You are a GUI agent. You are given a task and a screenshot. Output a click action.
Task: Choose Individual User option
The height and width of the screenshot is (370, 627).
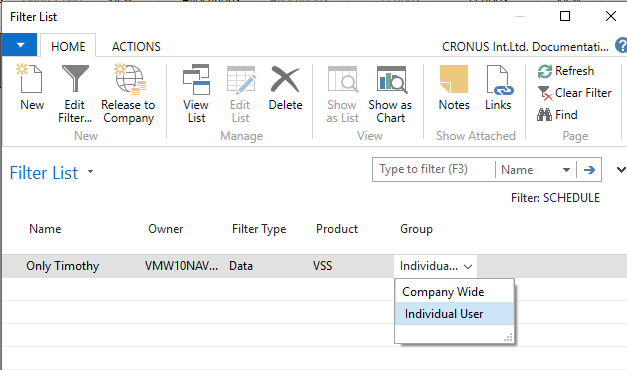(454, 314)
